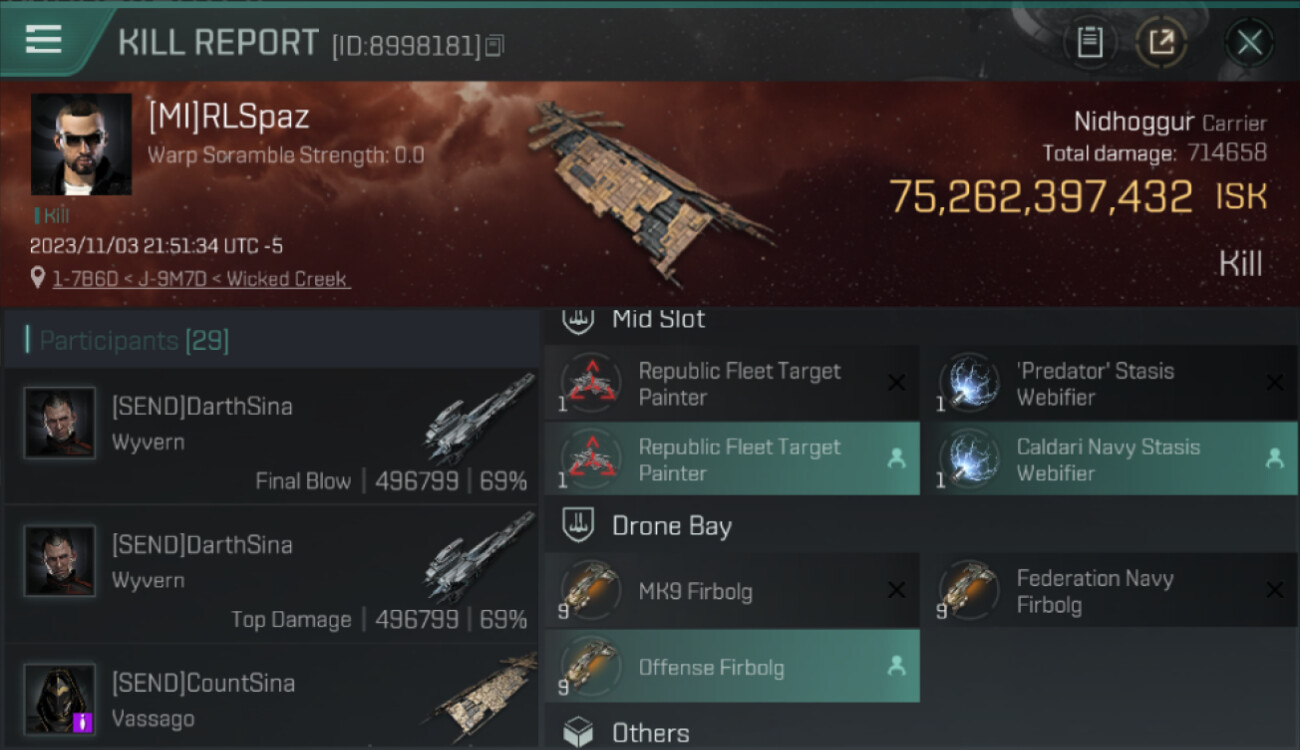Viewport: 1300px width, 750px height.
Task: Click the 'Predator' Stasis Webifier icon
Action: pos(968,383)
